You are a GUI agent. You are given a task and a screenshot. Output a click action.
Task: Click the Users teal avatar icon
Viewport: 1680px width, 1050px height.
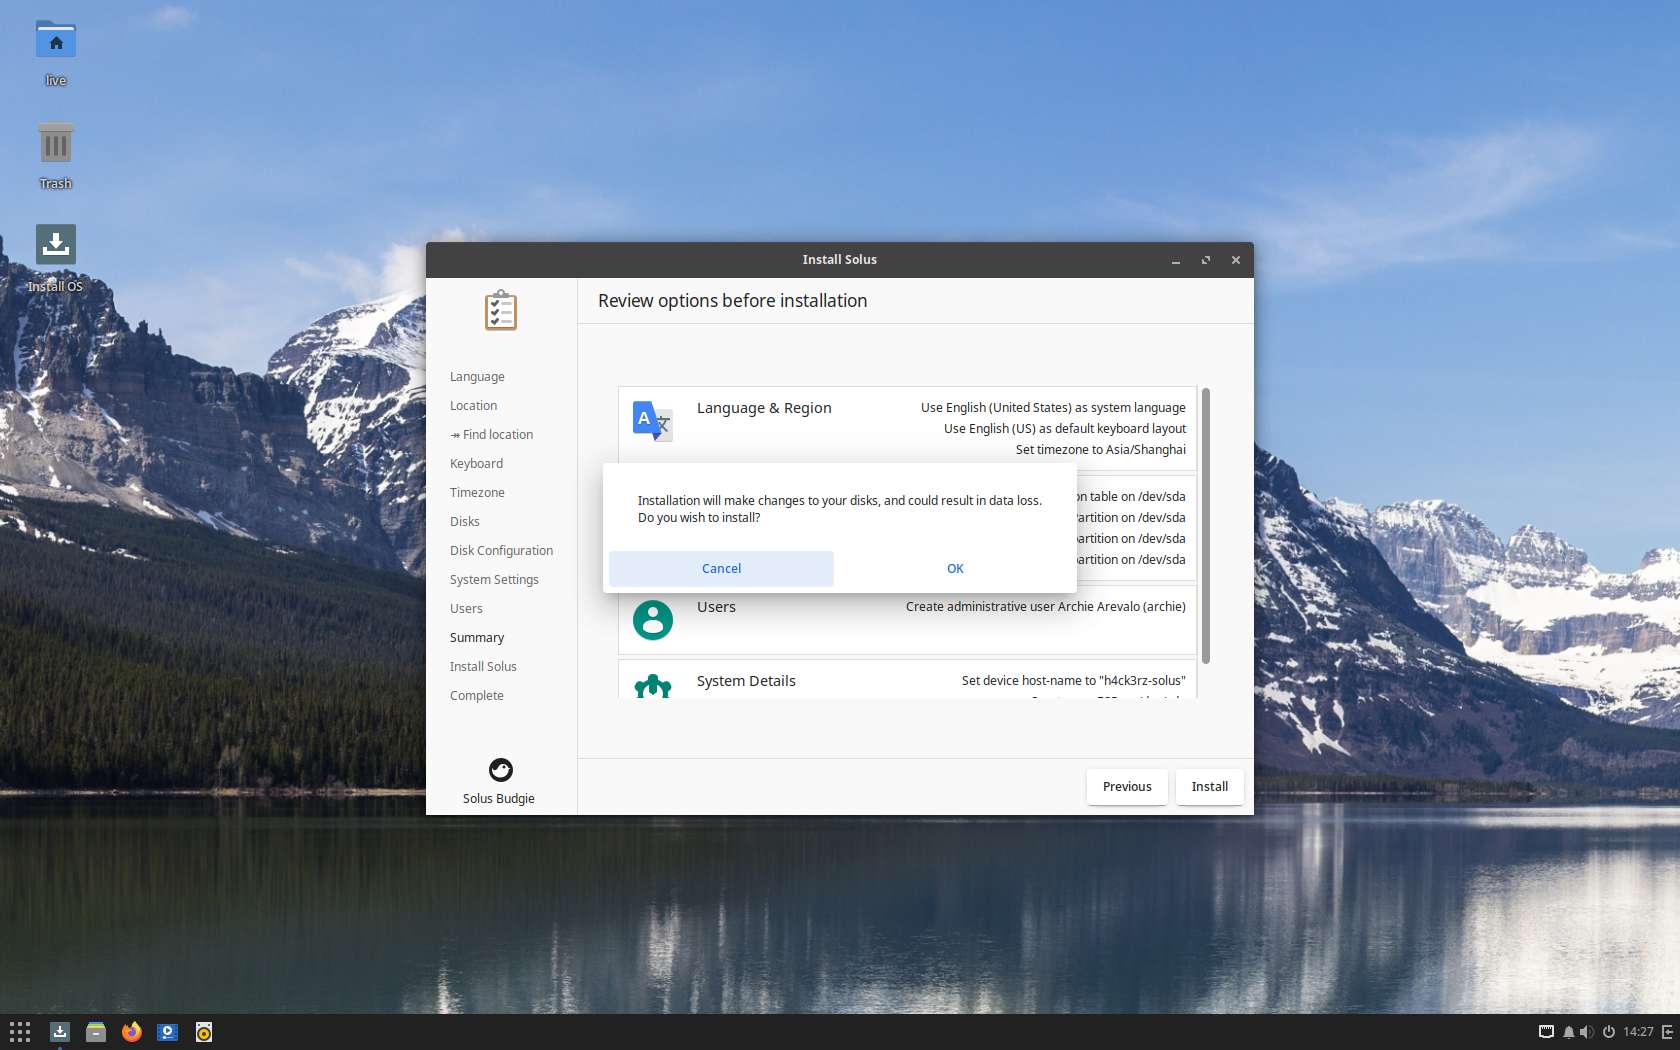coord(653,620)
